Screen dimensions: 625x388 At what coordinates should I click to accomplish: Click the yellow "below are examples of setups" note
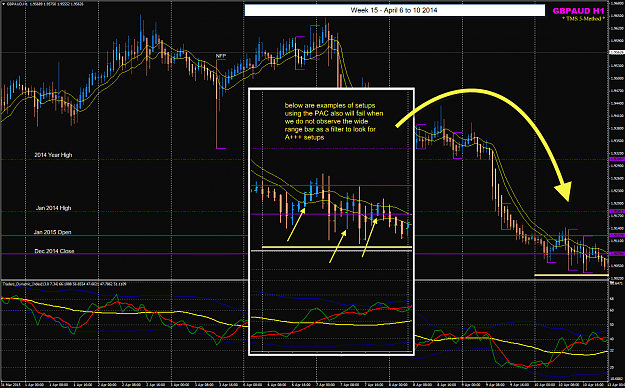(334, 121)
